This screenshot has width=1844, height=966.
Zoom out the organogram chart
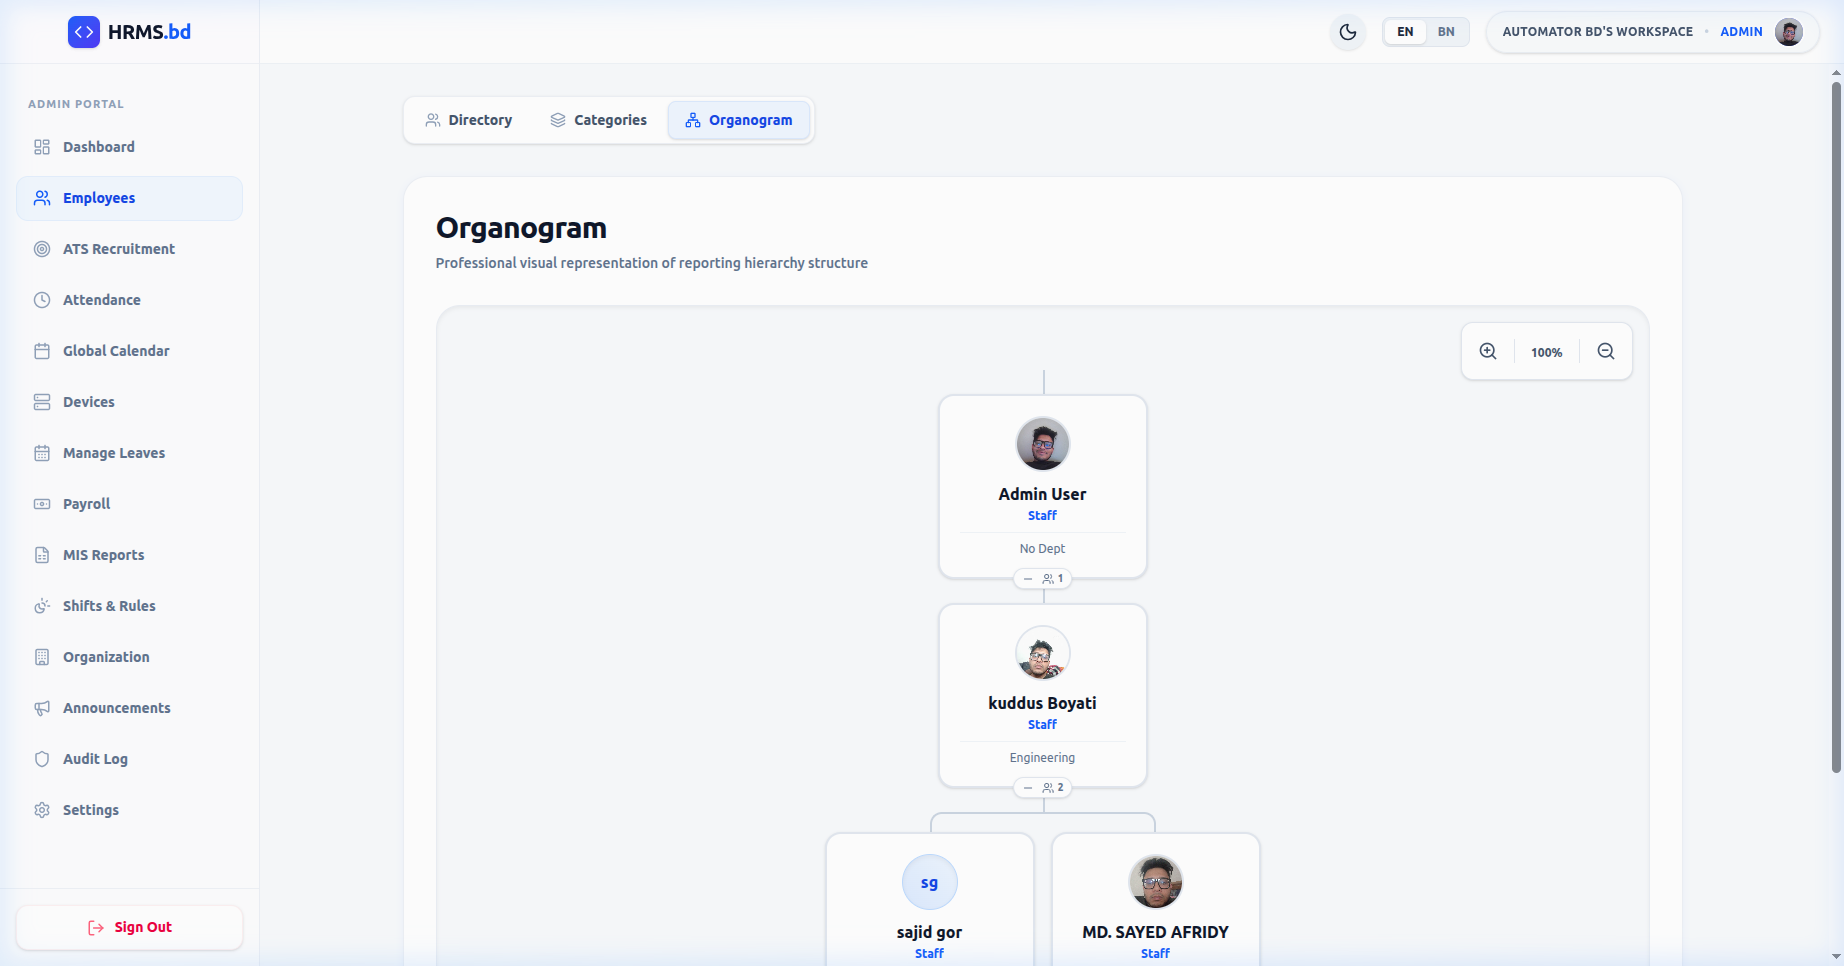[1606, 351]
